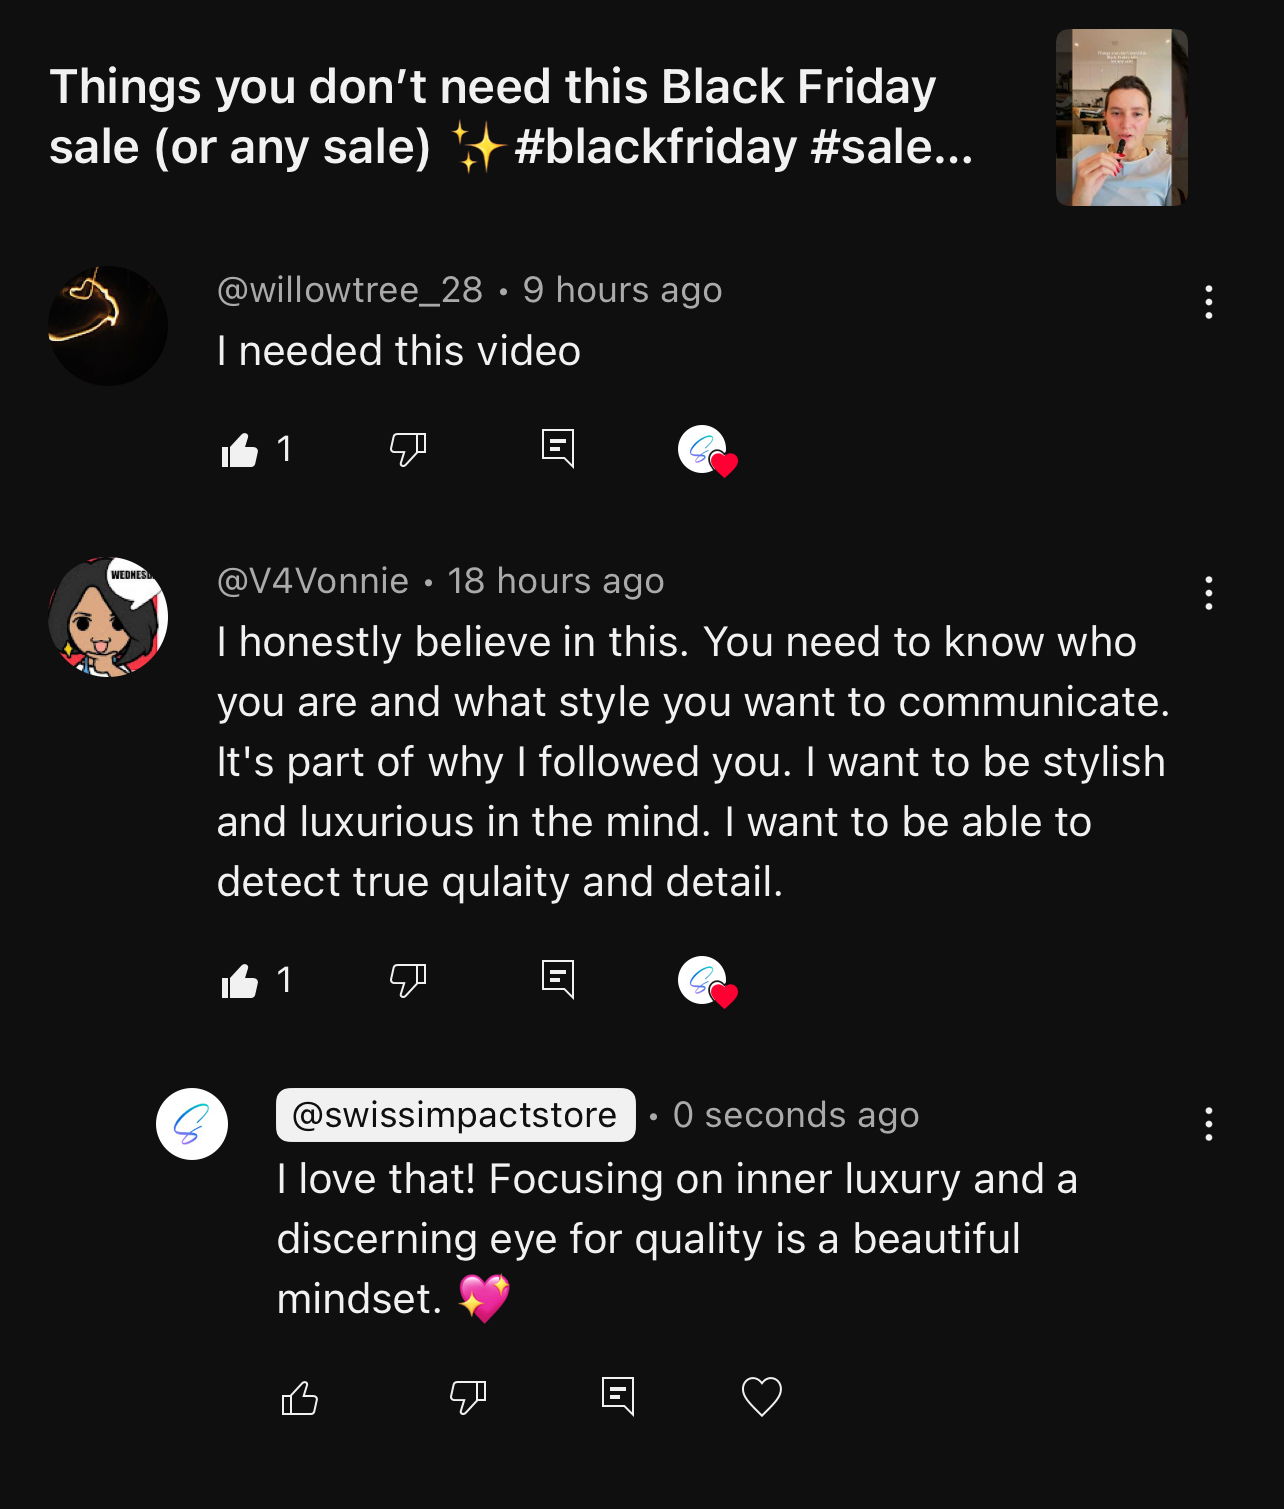This screenshot has width=1284, height=1509.
Task: Dislike the willowtree_28 comment
Action: coord(407,450)
